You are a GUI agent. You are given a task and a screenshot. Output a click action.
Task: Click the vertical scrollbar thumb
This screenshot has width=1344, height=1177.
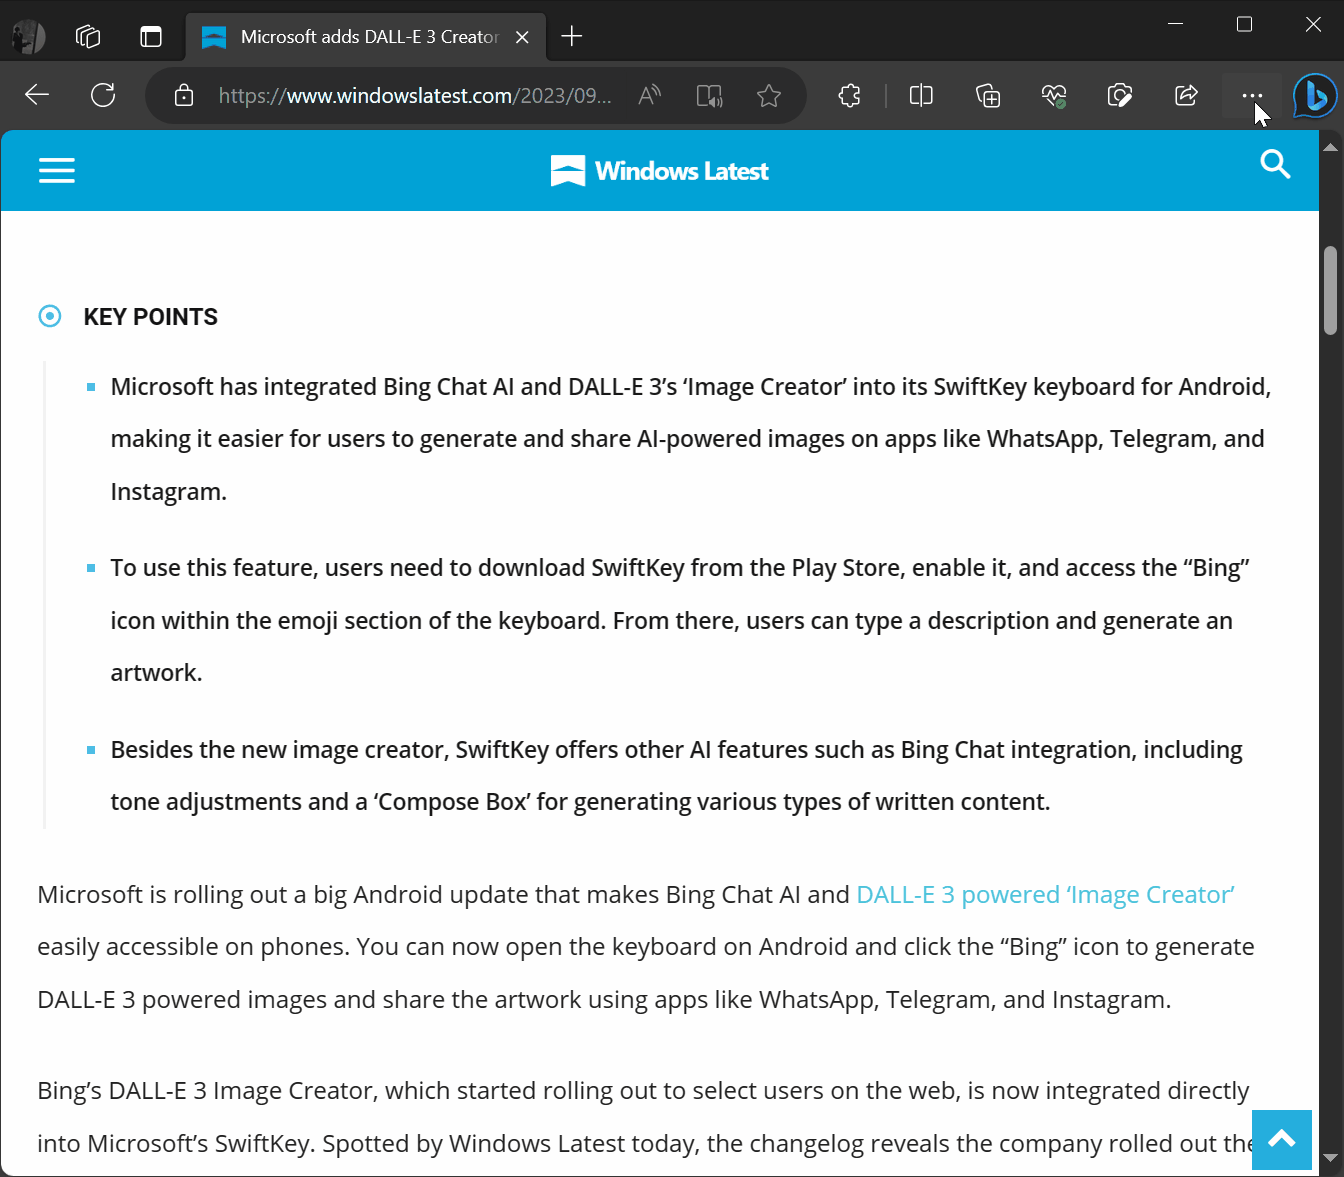click(1330, 290)
